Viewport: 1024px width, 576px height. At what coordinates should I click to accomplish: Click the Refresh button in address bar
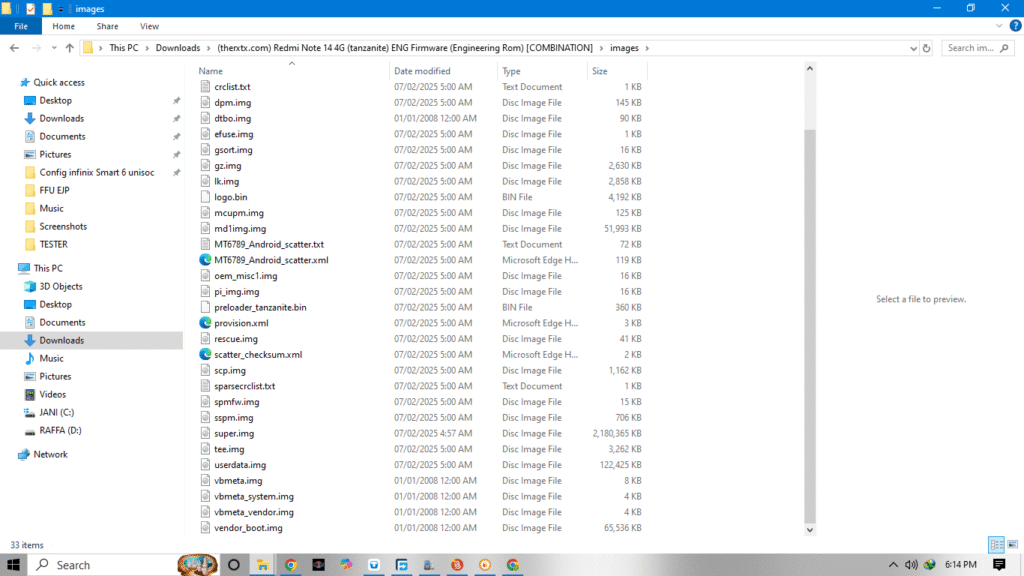927,48
